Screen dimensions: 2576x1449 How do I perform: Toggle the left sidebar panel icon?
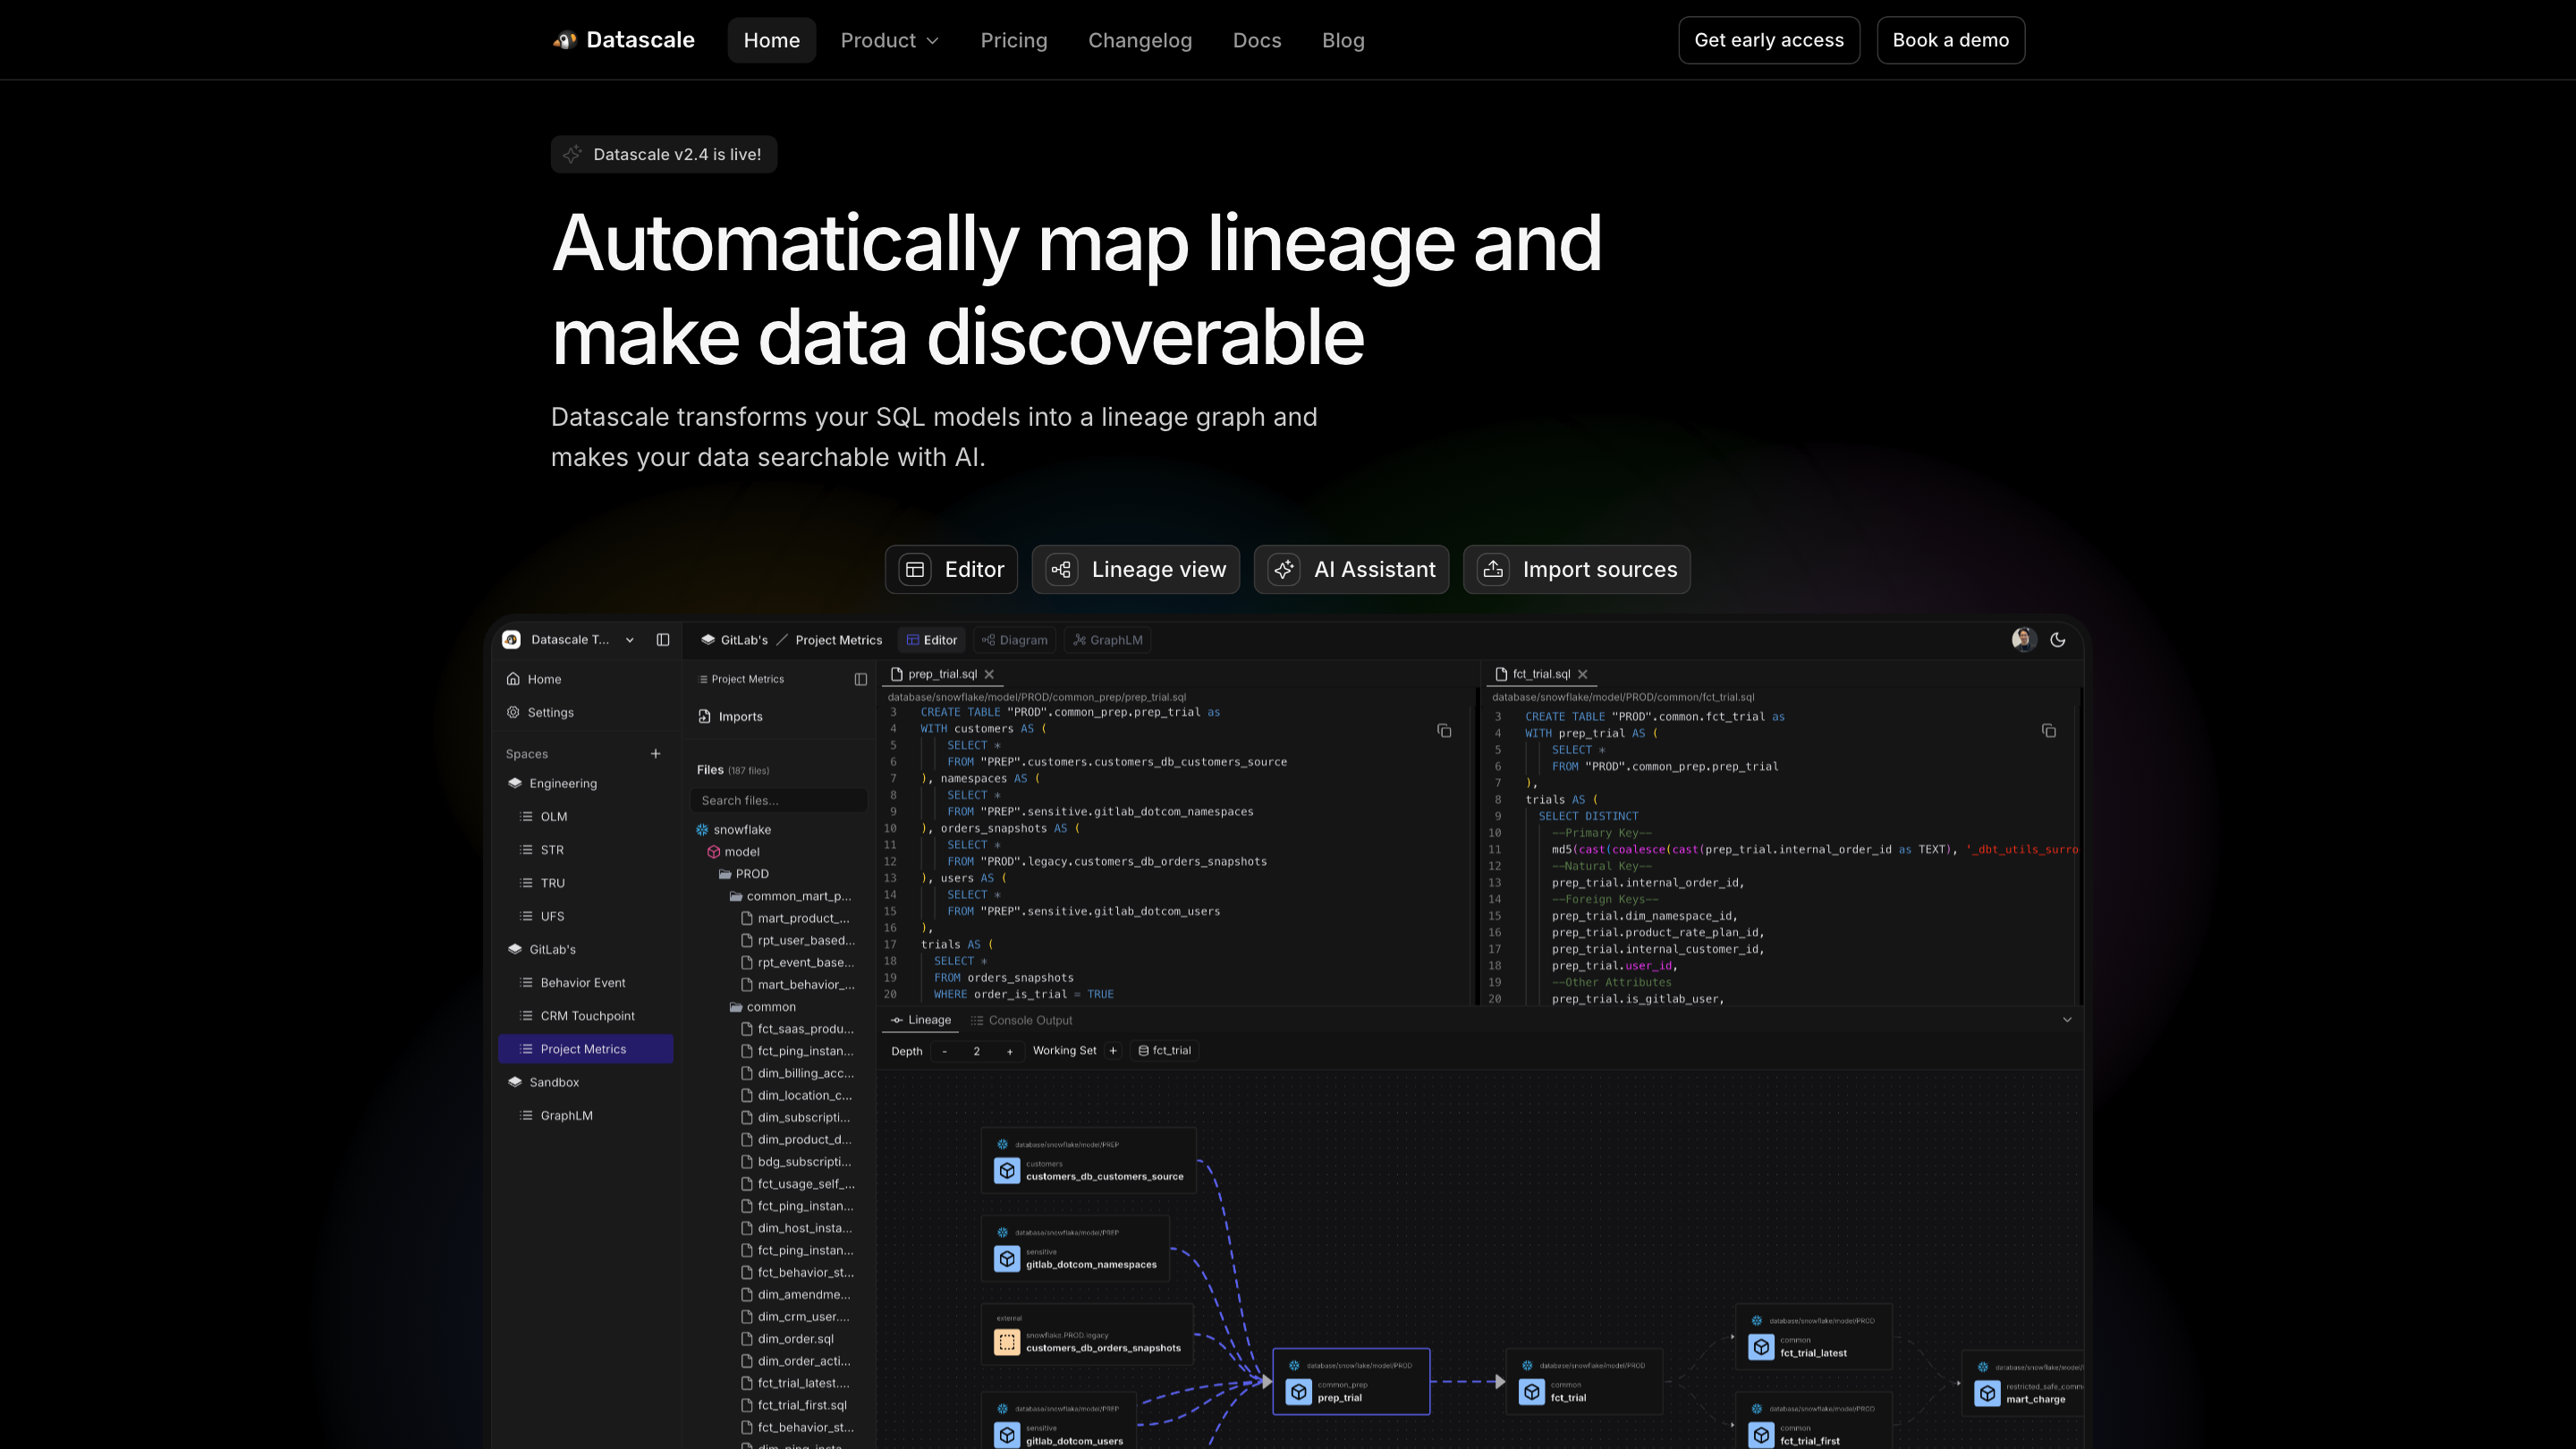click(663, 640)
